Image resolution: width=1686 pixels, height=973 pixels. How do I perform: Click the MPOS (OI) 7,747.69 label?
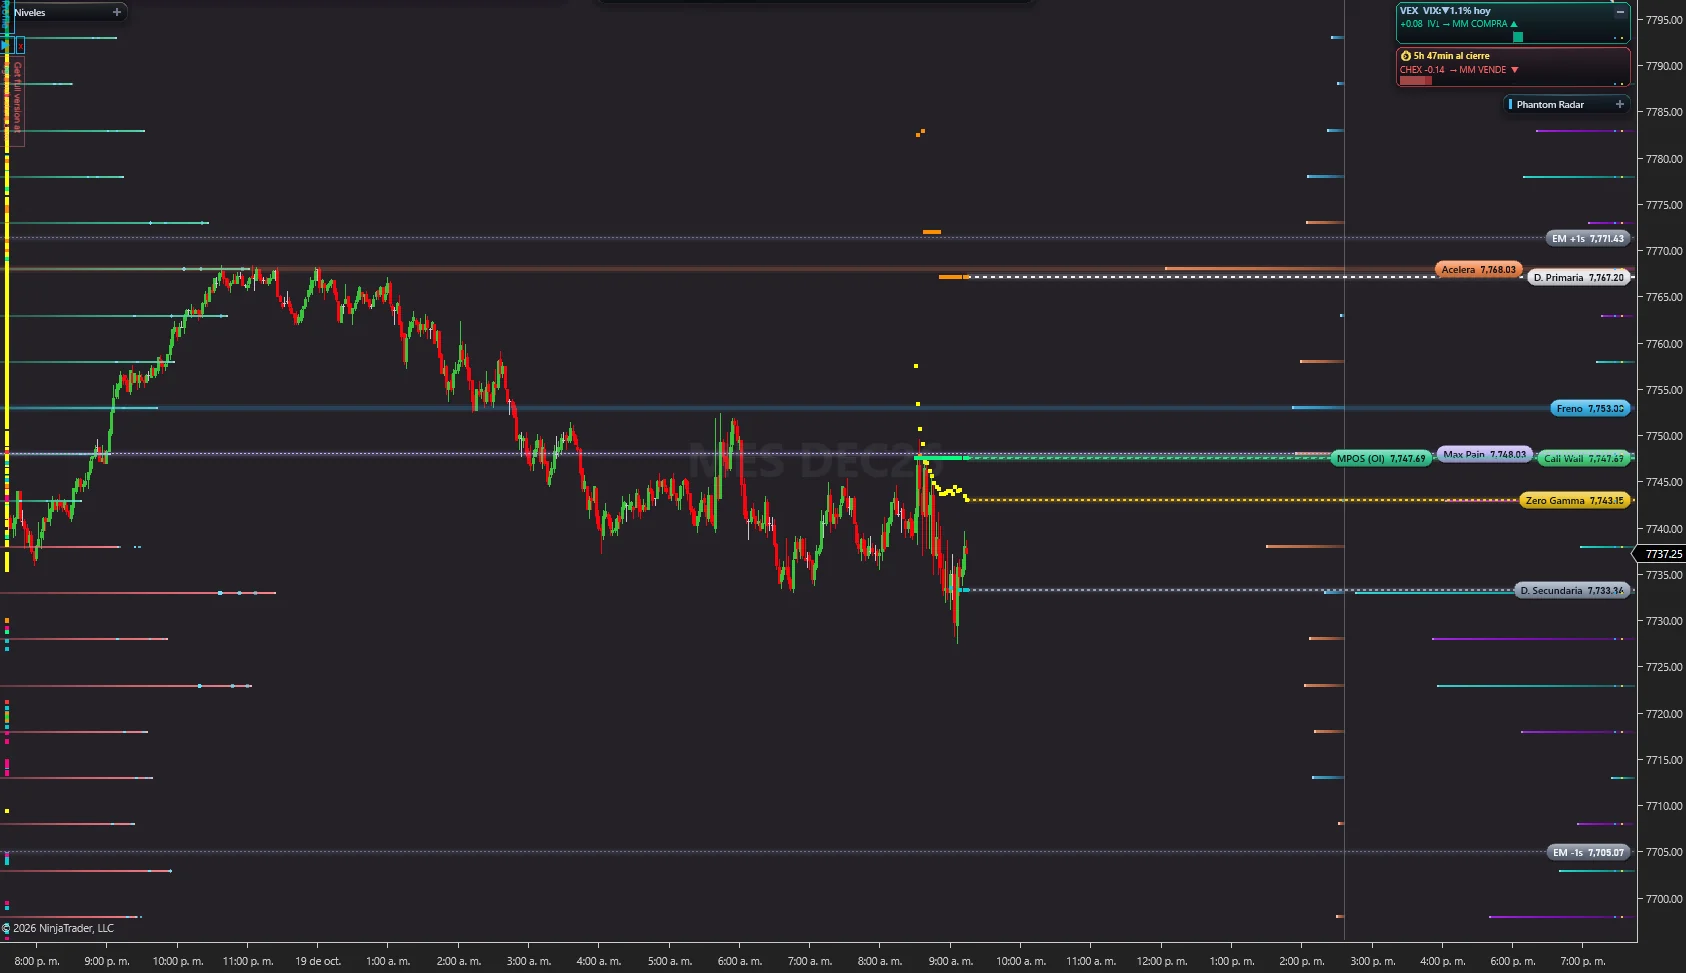click(1382, 458)
